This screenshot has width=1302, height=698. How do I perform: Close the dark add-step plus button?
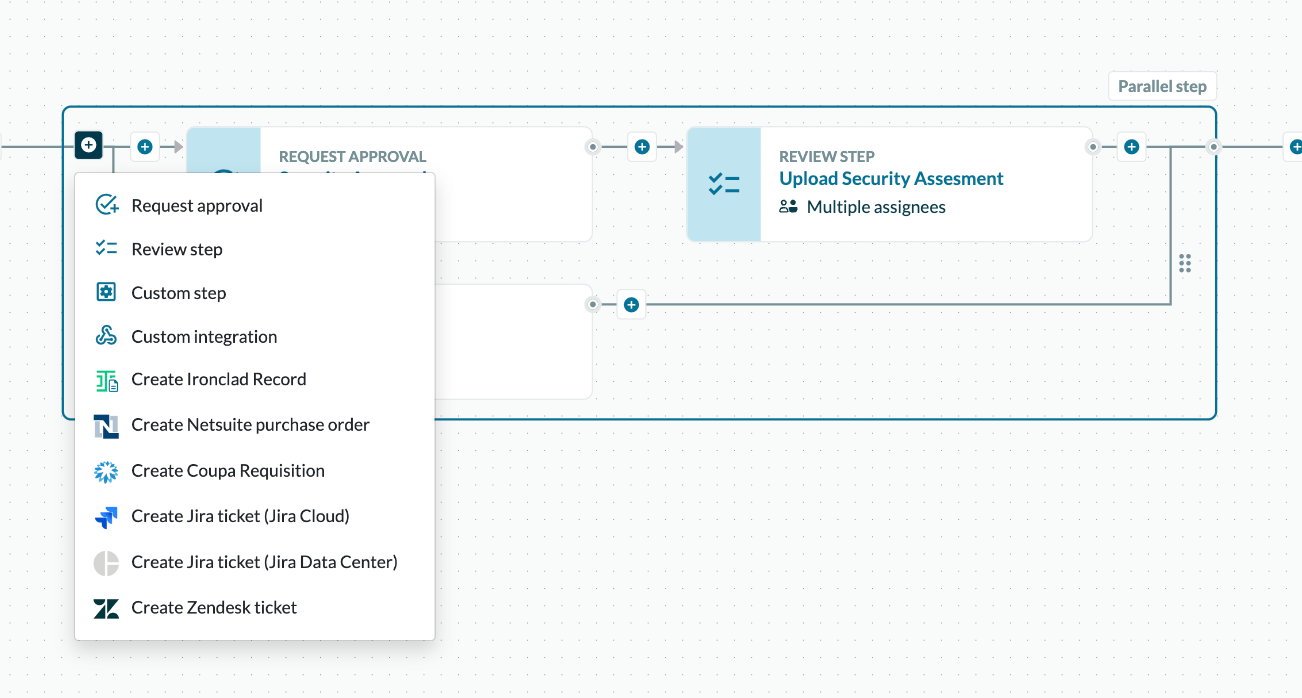pos(89,146)
